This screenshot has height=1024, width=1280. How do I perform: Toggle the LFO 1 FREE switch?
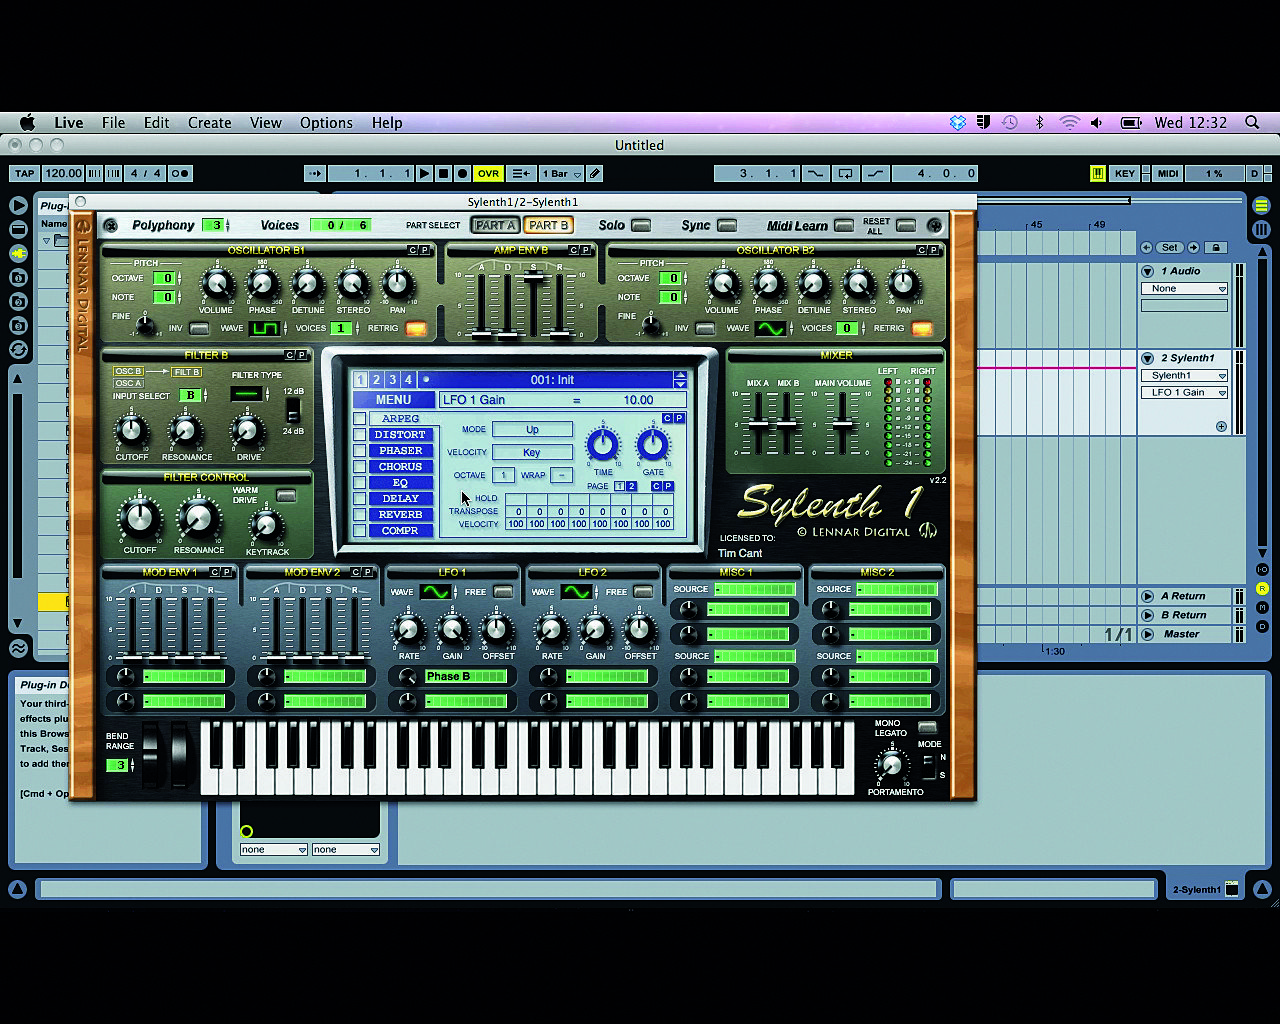(x=503, y=592)
